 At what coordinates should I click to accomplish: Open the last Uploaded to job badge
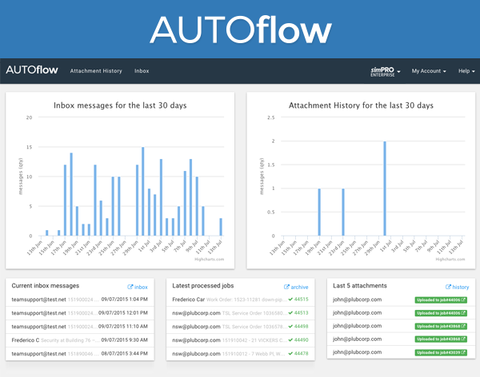coord(441,353)
